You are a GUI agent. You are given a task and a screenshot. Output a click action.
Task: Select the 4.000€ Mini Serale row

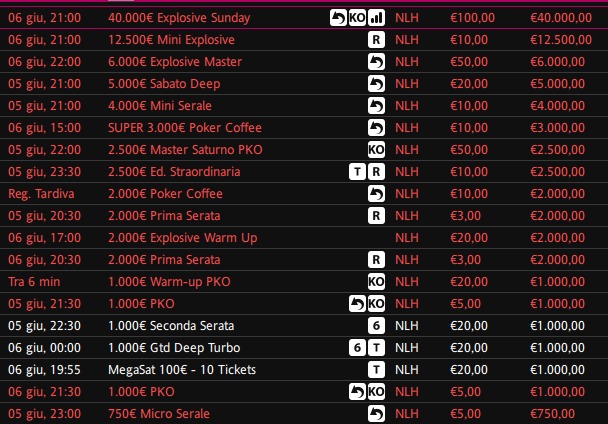coord(304,106)
